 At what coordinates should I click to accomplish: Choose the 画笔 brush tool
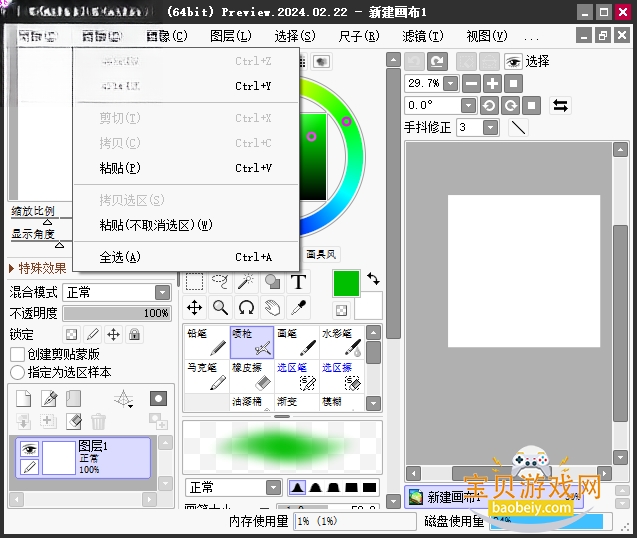coord(297,343)
